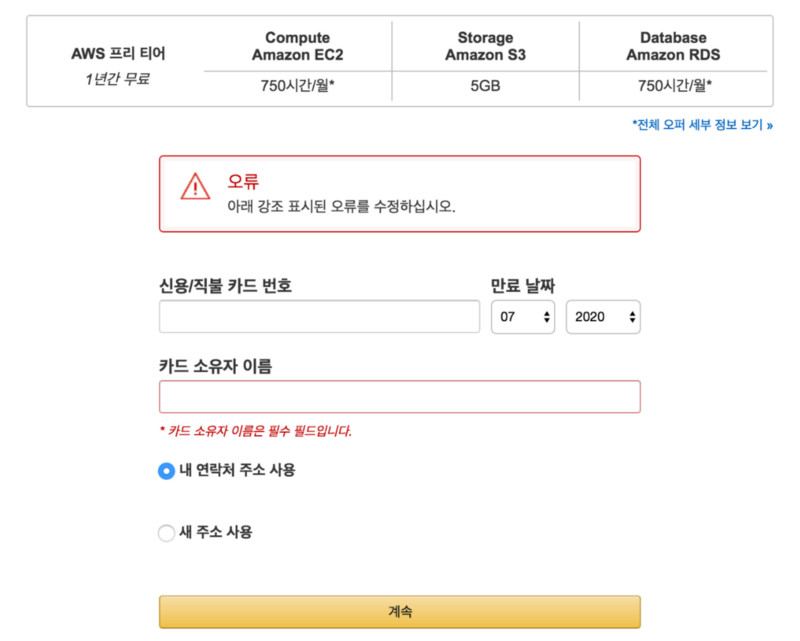Open the expiry year 2020 dropdown
The width and height of the screenshot is (800, 641).
click(x=603, y=317)
